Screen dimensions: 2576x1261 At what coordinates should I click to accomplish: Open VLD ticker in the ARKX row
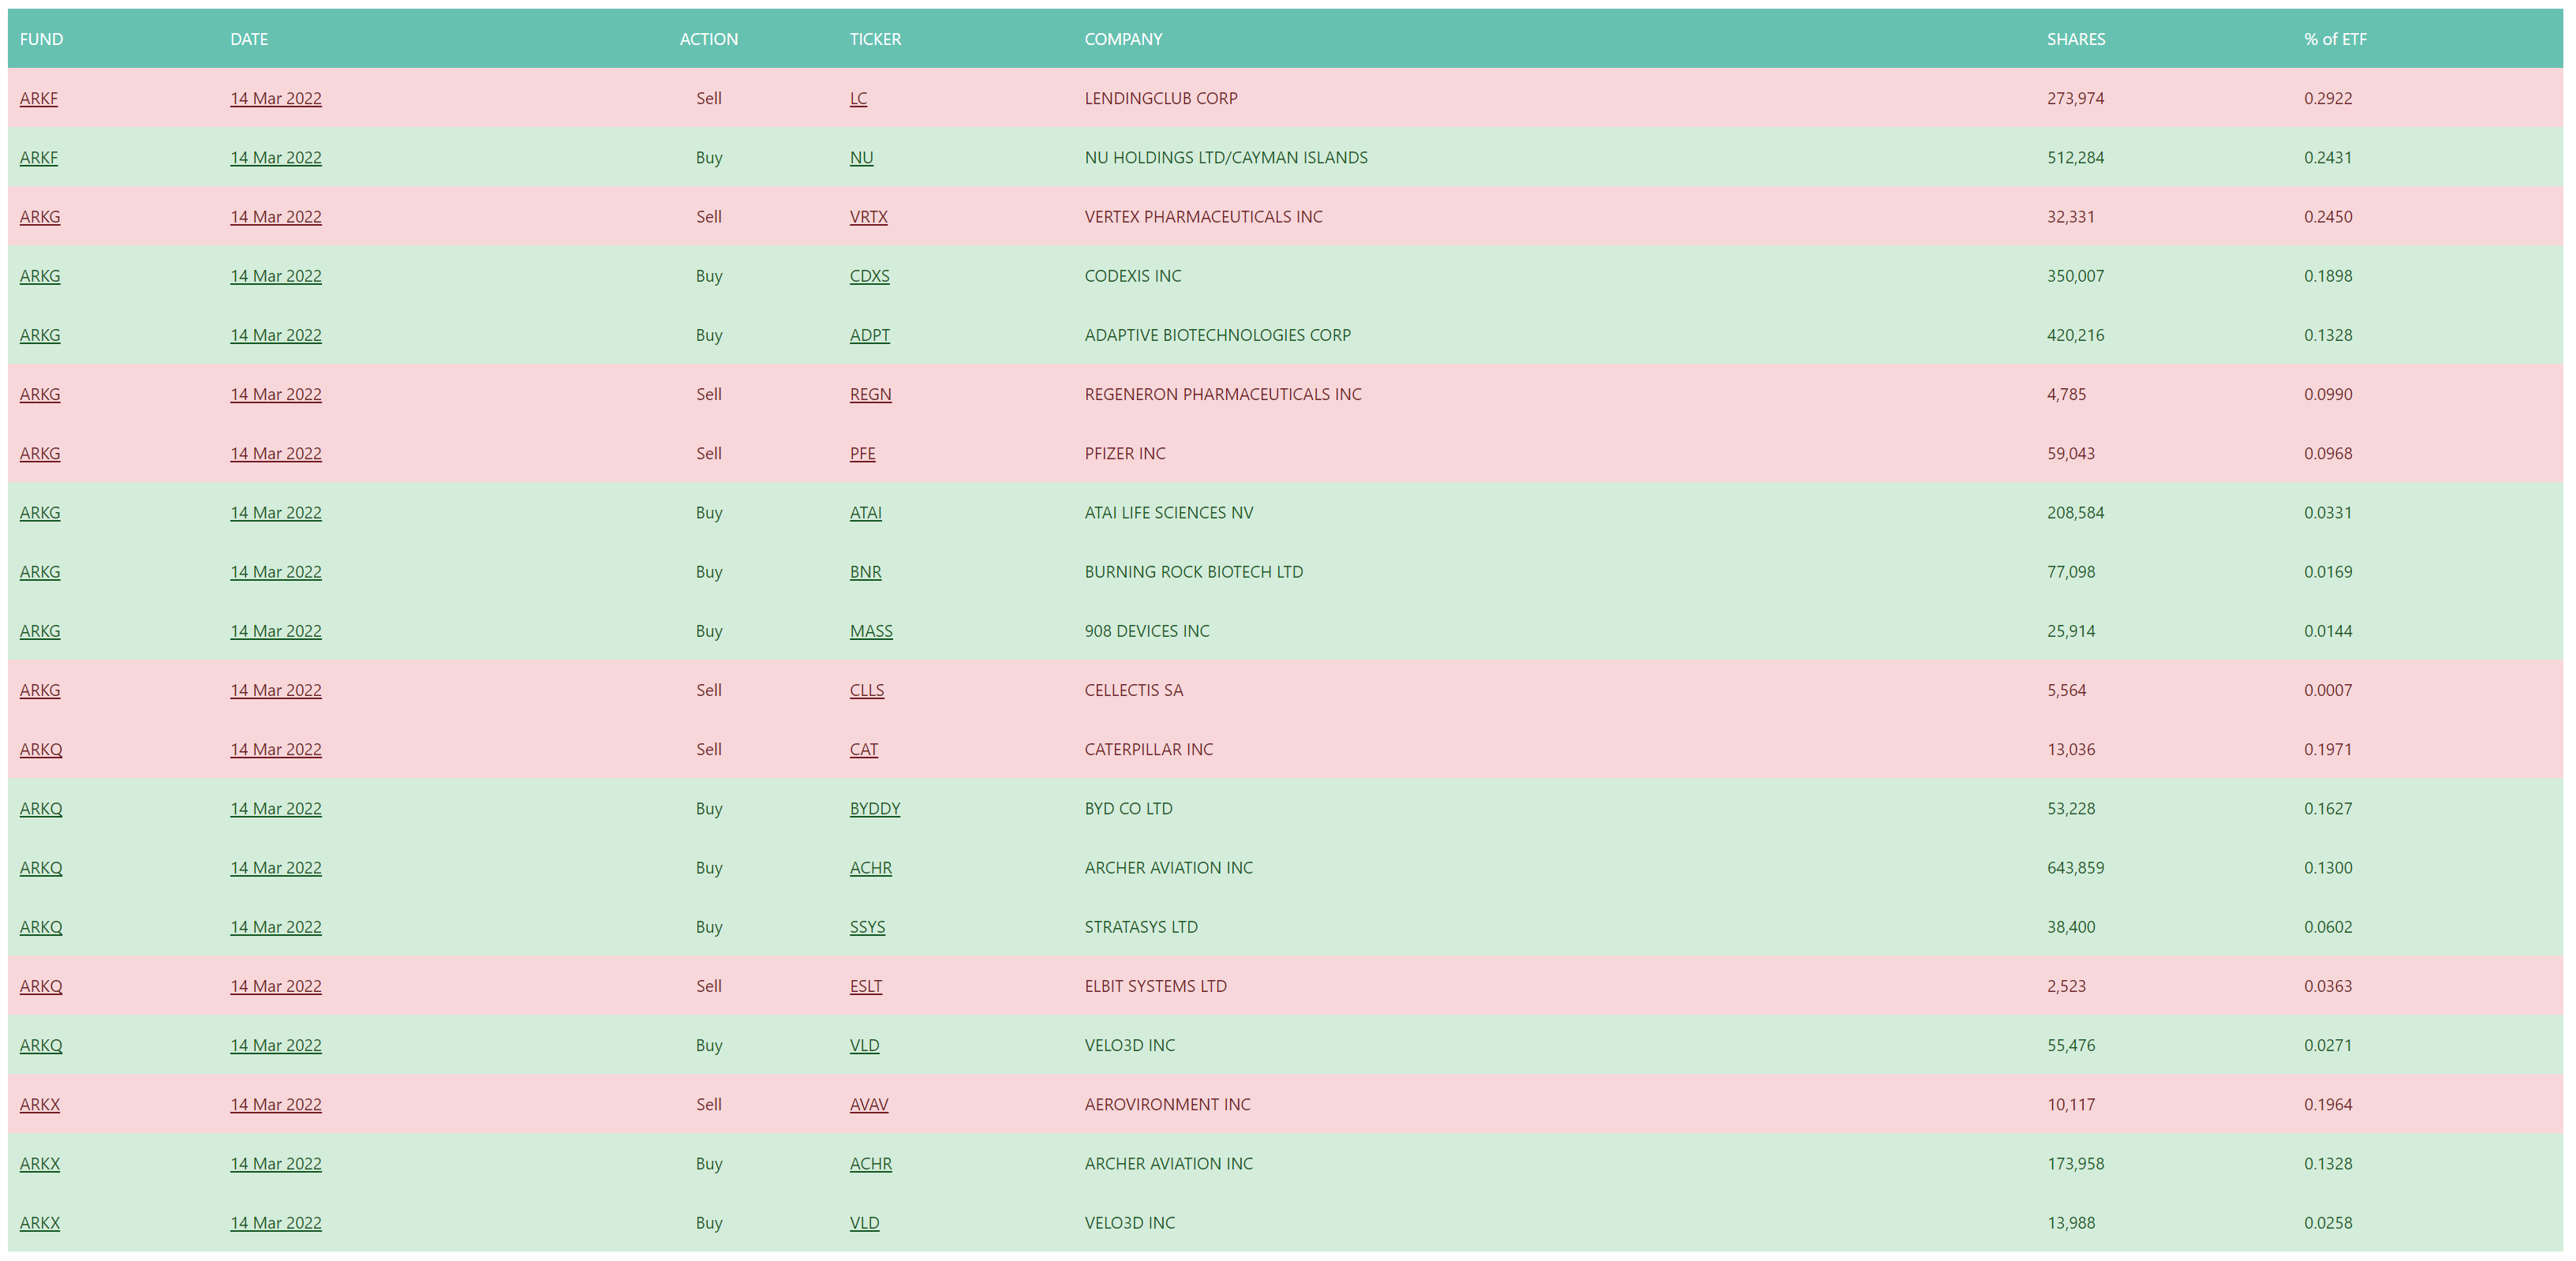click(864, 1223)
